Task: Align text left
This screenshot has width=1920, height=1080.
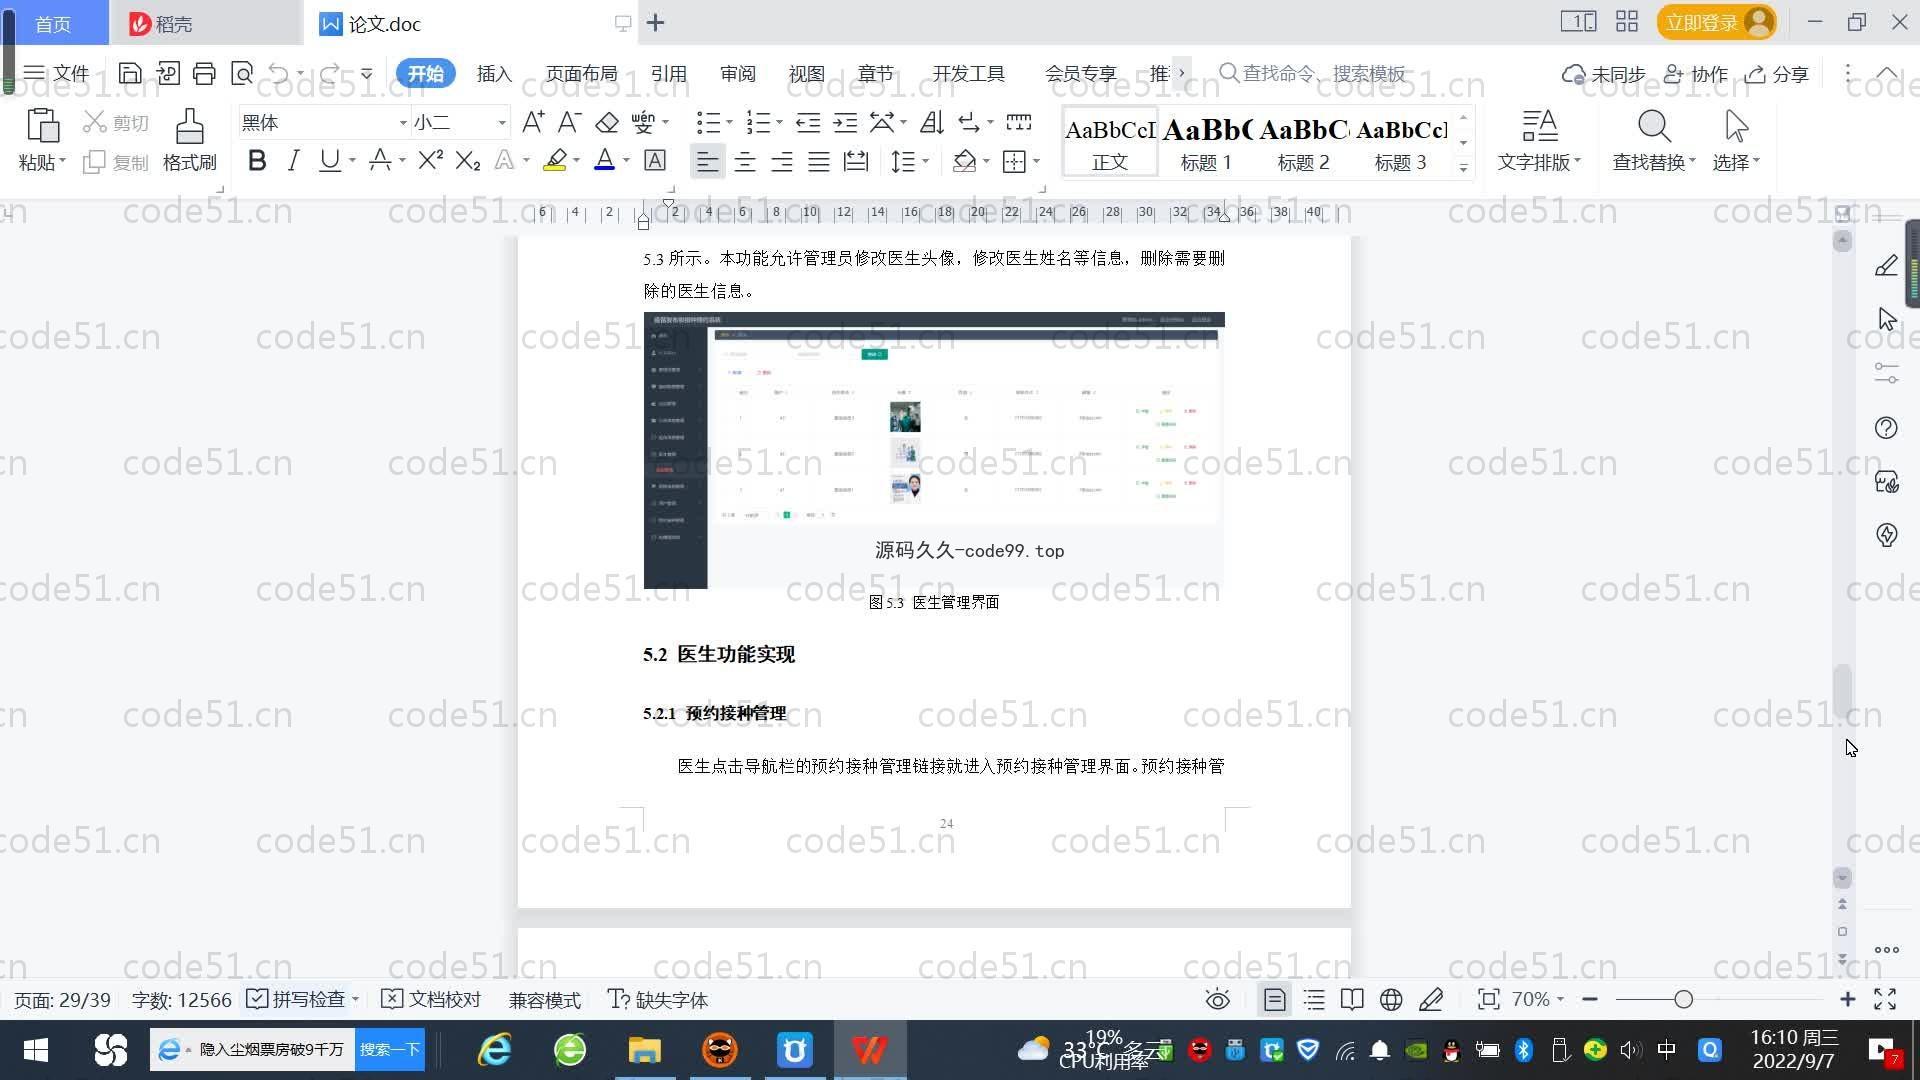Action: pos(707,161)
